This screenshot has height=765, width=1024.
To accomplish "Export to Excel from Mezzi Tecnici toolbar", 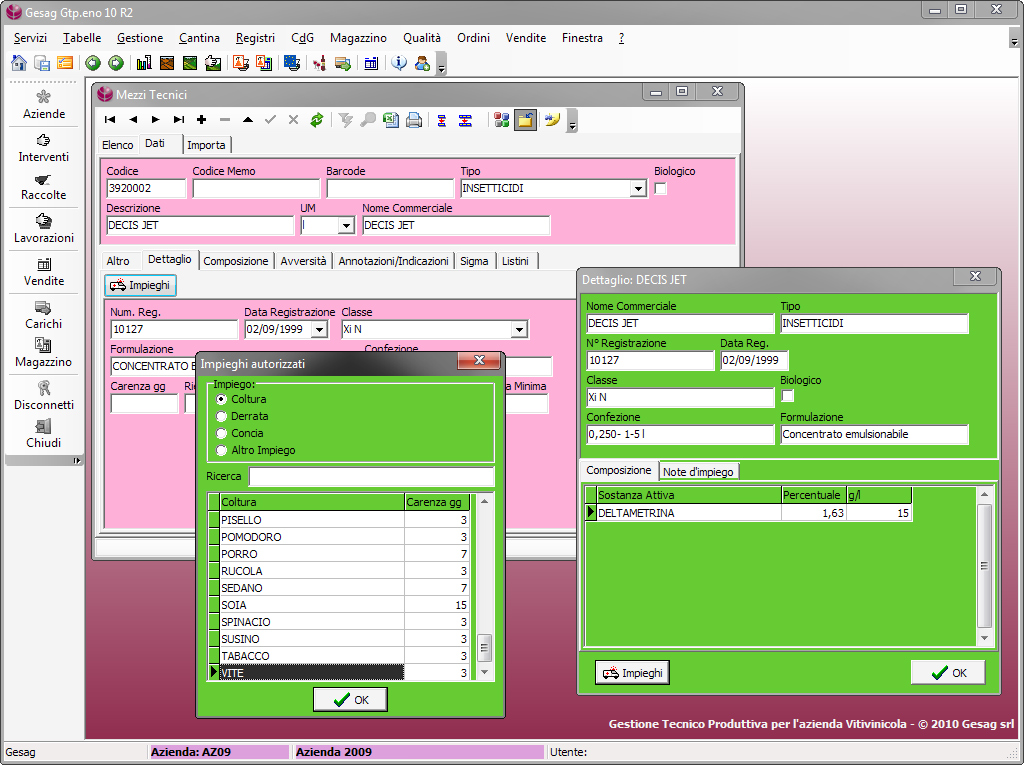I will click(x=391, y=120).
